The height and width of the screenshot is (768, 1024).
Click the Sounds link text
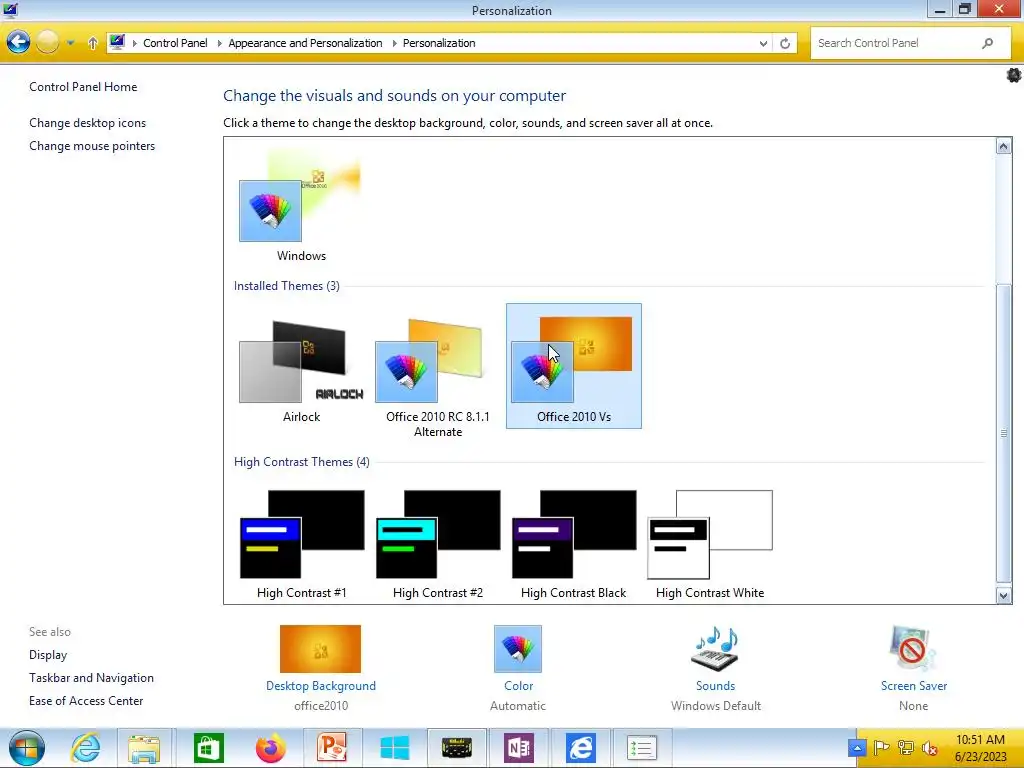(x=715, y=686)
